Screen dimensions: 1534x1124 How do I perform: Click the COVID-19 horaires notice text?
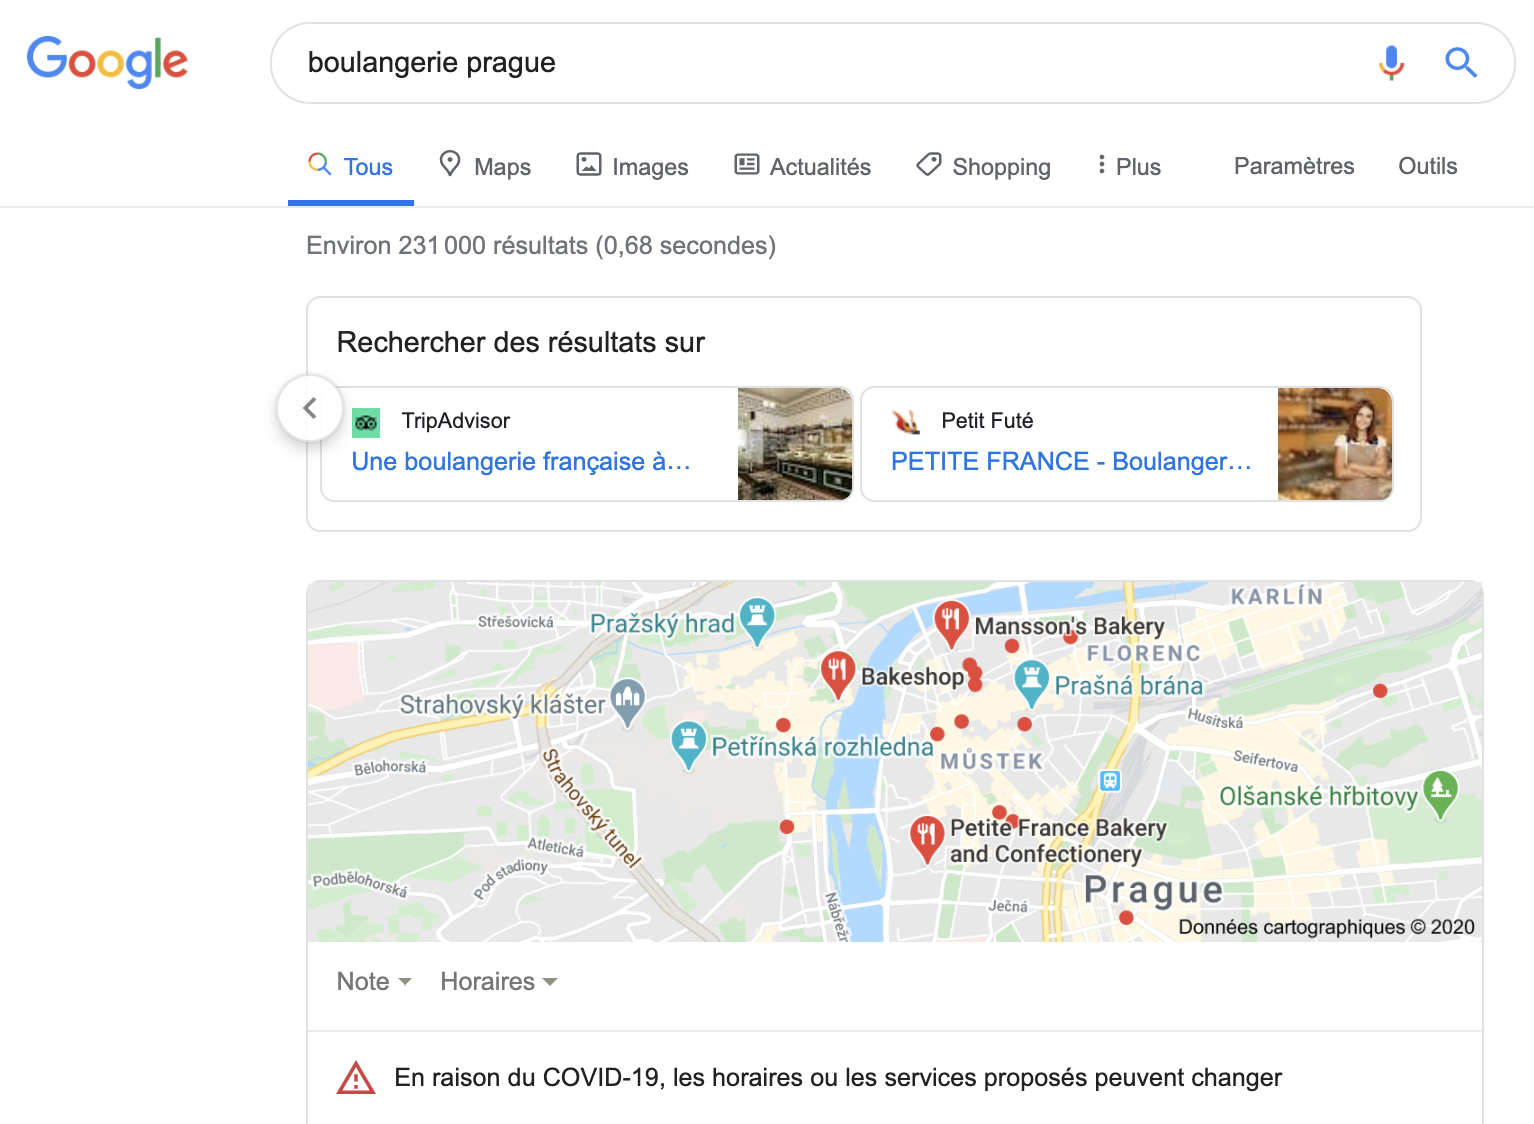(x=838, y=1078)
